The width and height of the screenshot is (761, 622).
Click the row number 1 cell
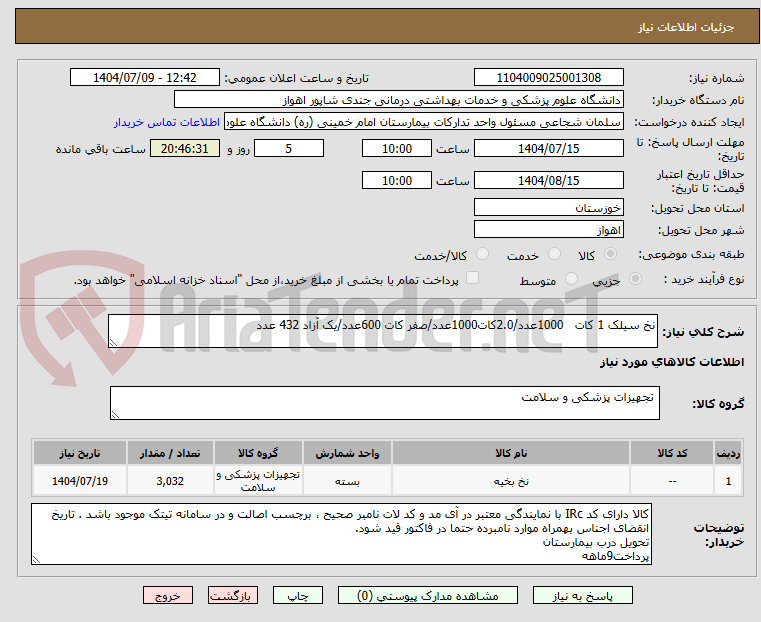click(x=728, y=481)
